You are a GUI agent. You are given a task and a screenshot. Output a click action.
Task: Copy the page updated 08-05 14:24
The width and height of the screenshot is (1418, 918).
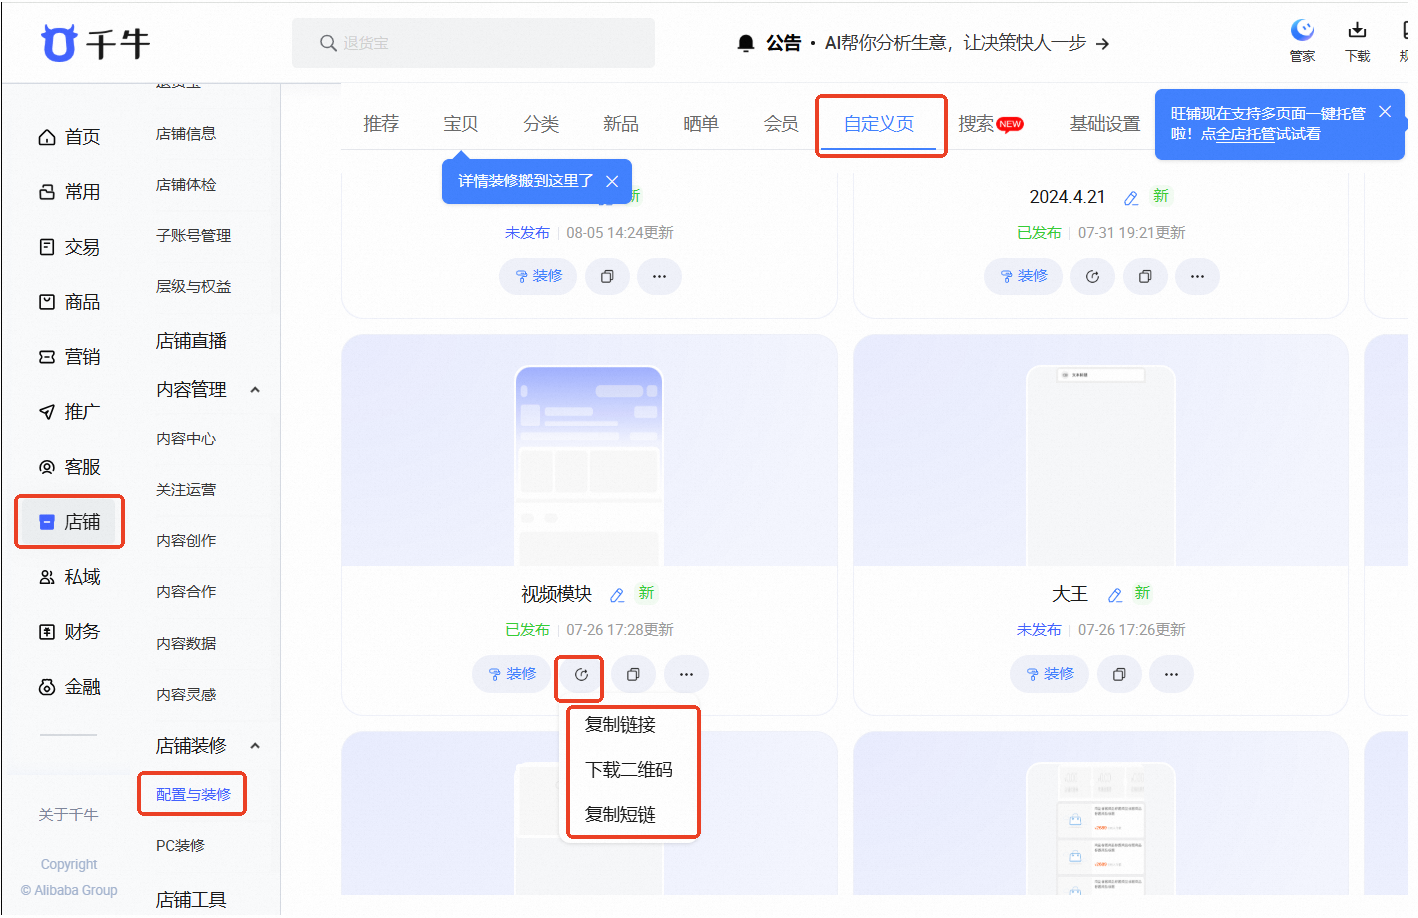click(x=607, y=277)
